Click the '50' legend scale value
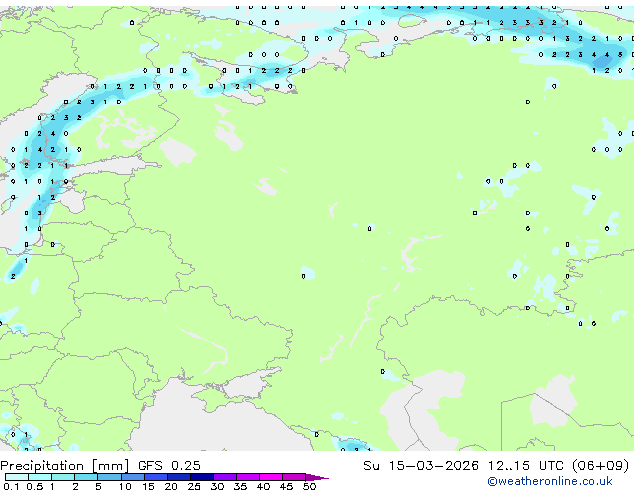The image size is (634, 490). pos(309,486)
